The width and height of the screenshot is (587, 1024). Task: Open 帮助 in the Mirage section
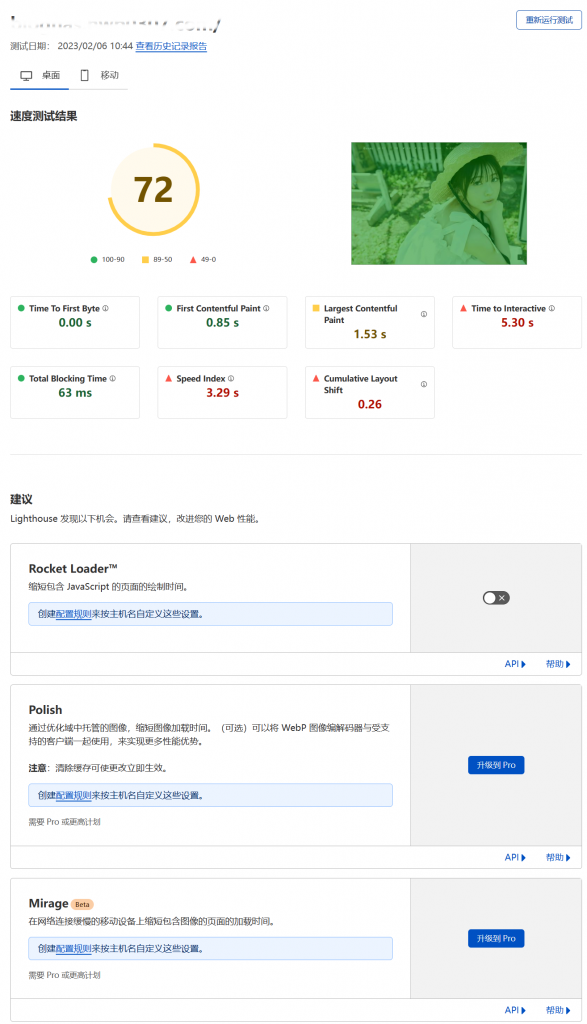[558, 1009]
